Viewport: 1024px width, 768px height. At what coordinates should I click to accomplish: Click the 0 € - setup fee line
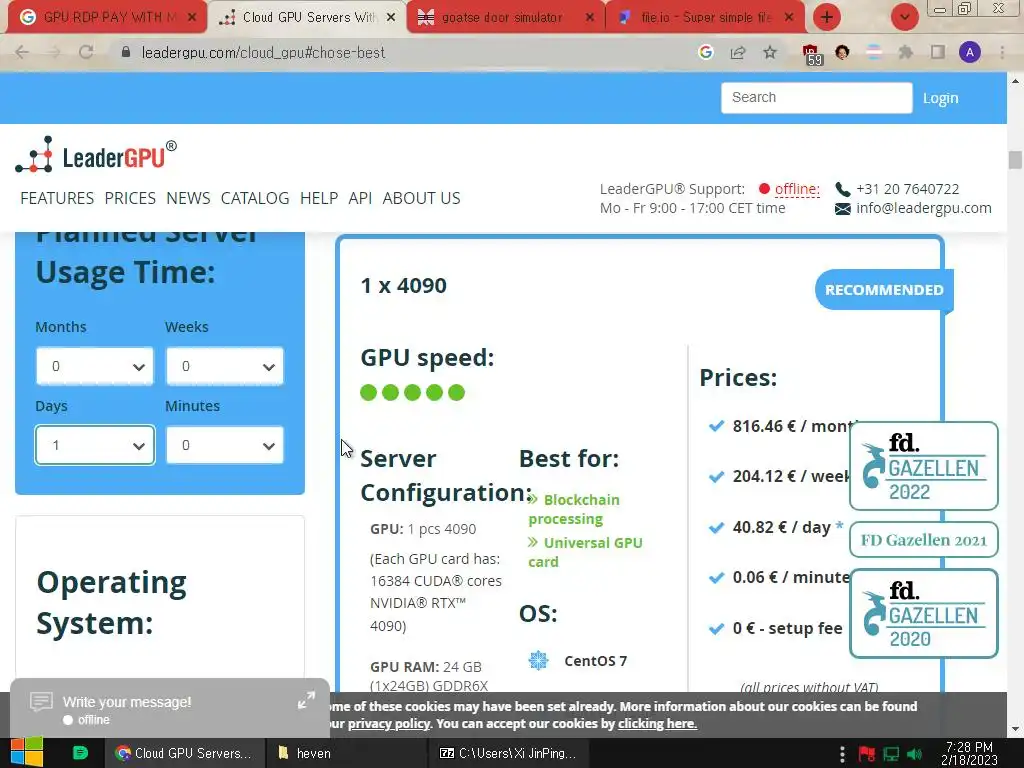[787, 628]
